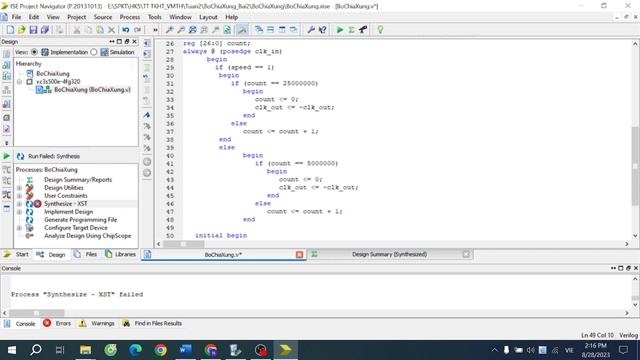
Task: Click the console horizontal scrollbar thumb
Action: pyautogui.click(x=37, y=313)
